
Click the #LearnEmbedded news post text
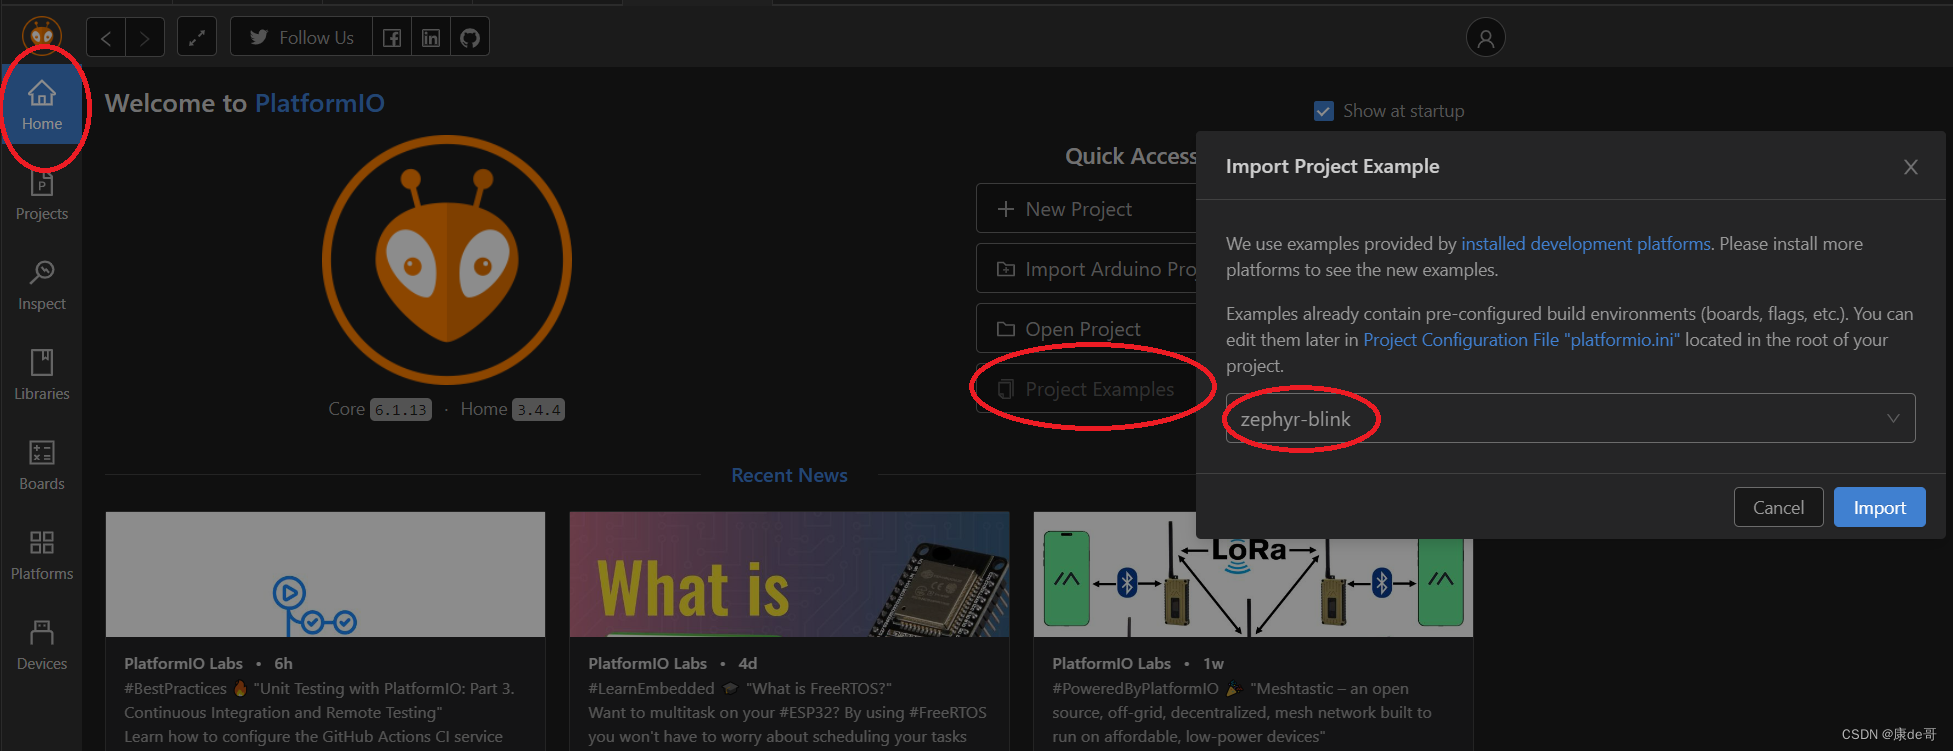(x=788, y=712)
